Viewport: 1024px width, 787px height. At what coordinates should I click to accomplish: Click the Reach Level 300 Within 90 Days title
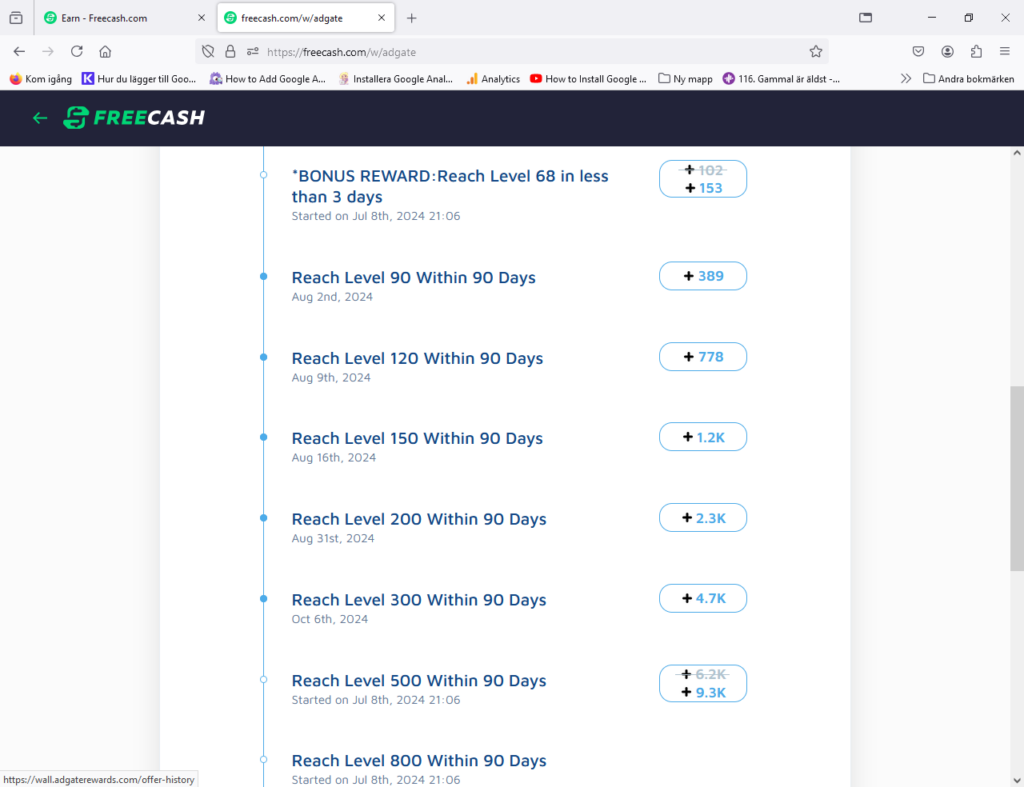(x=419, y=600)
